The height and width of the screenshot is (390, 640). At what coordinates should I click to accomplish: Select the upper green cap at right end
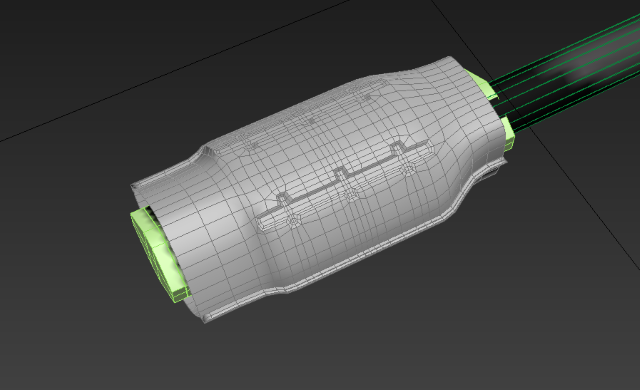(482, 84)
